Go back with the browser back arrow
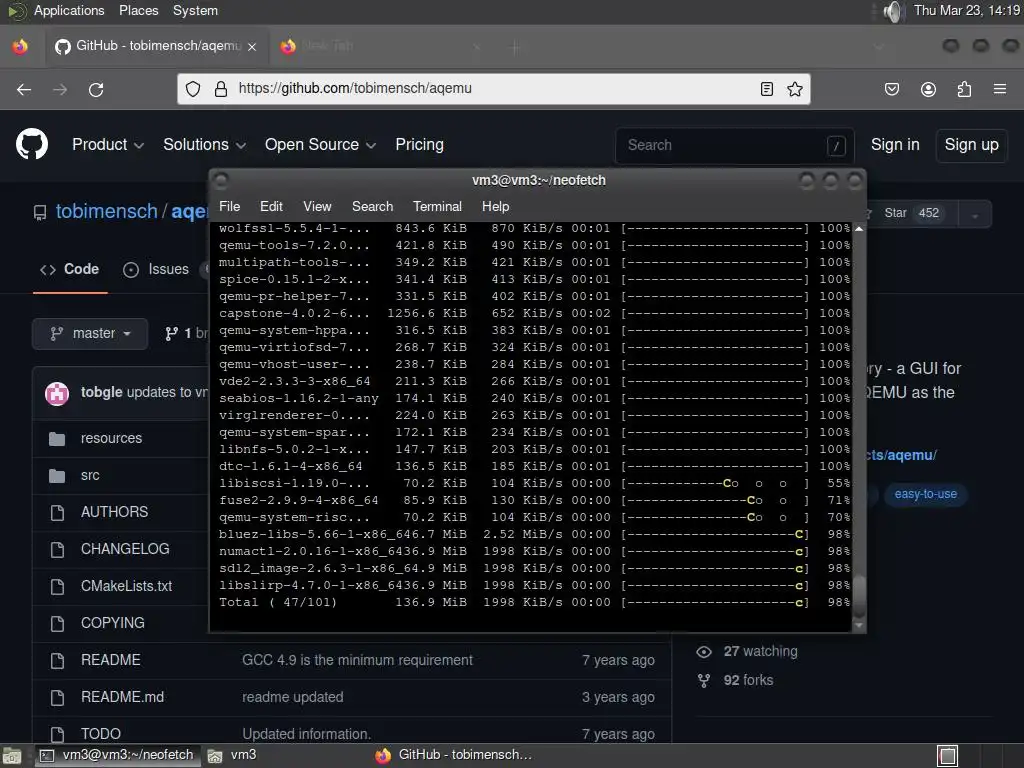The width and height of the screenshot is (1024, 768). [24, 89]
